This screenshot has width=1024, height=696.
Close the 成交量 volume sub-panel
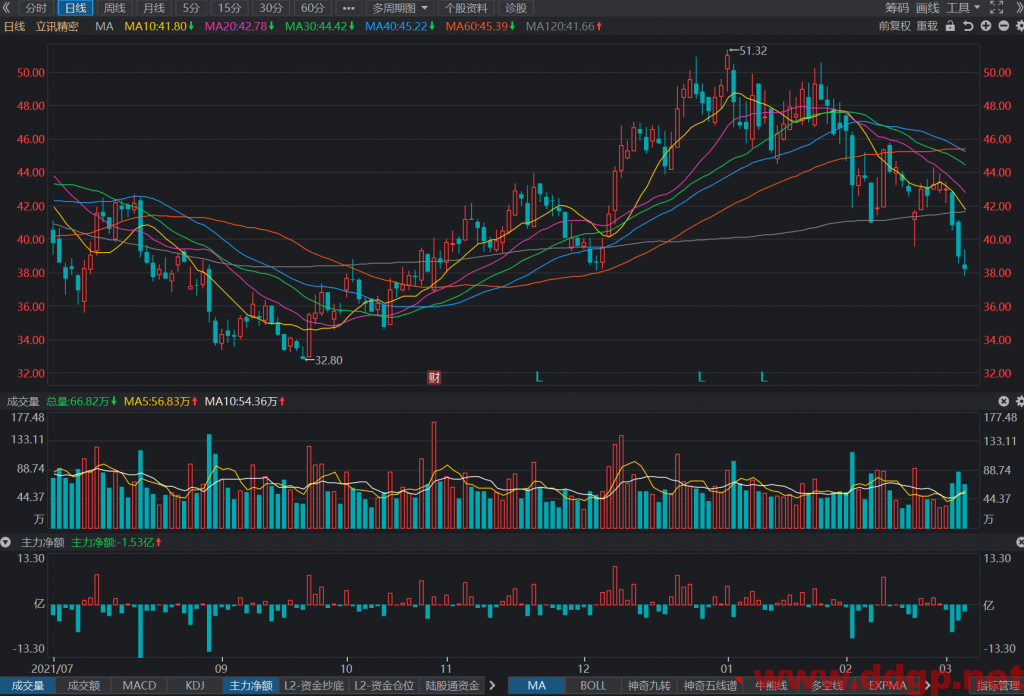click(1004, 401)
